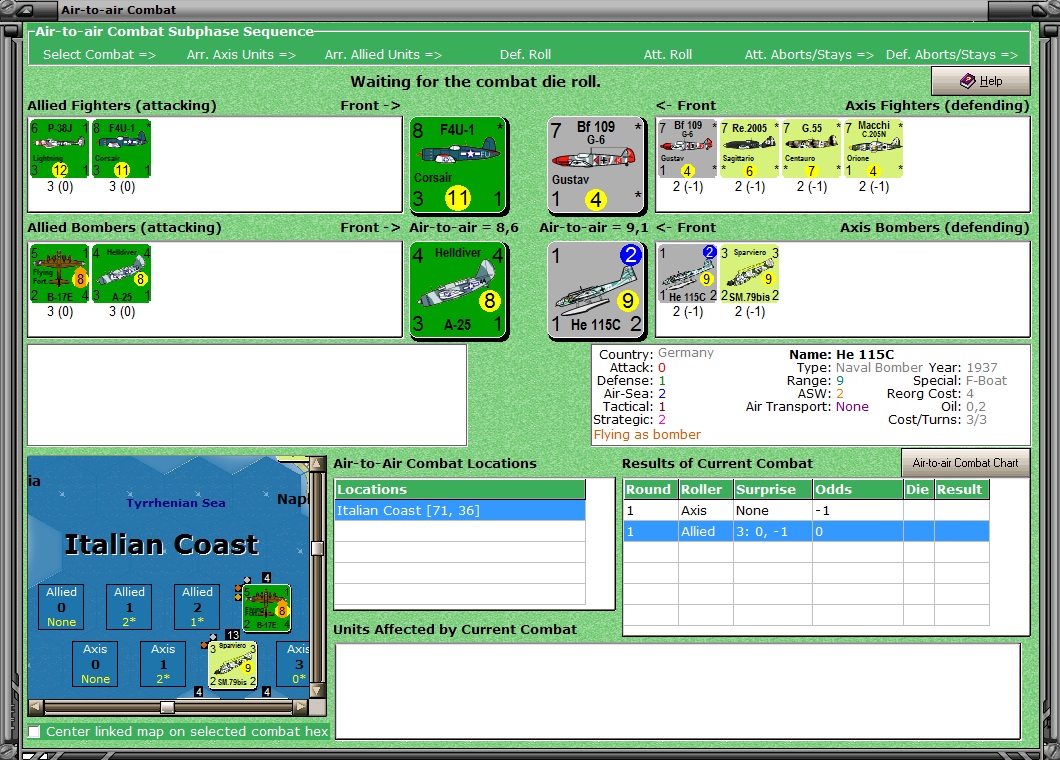Select the Macchi C.205N Orione counter
This screenshot has height=760, width=1060.
pos(874,149)
